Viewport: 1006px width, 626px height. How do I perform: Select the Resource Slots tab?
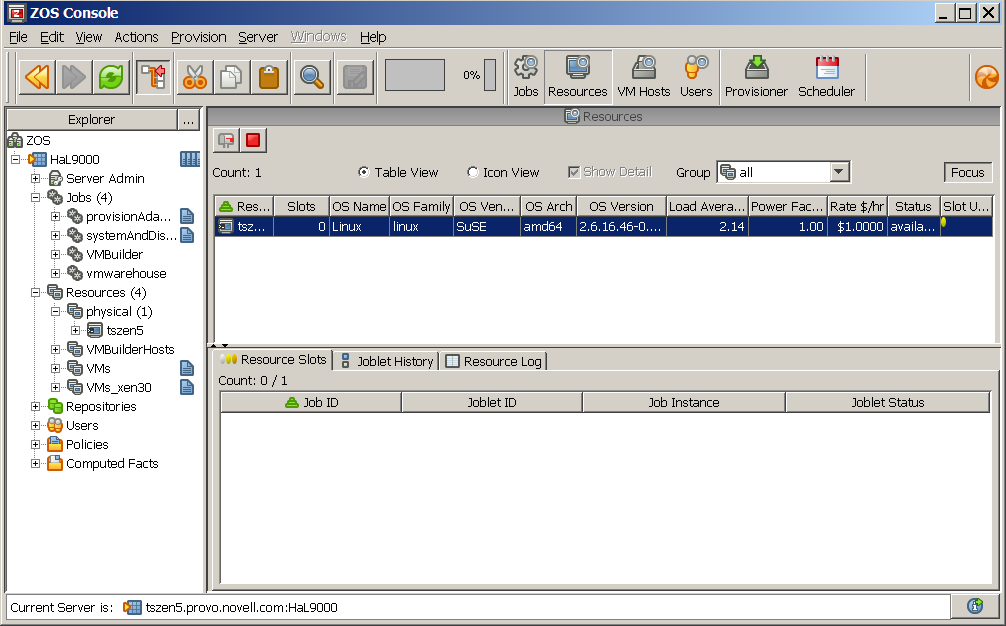point(273,360)
